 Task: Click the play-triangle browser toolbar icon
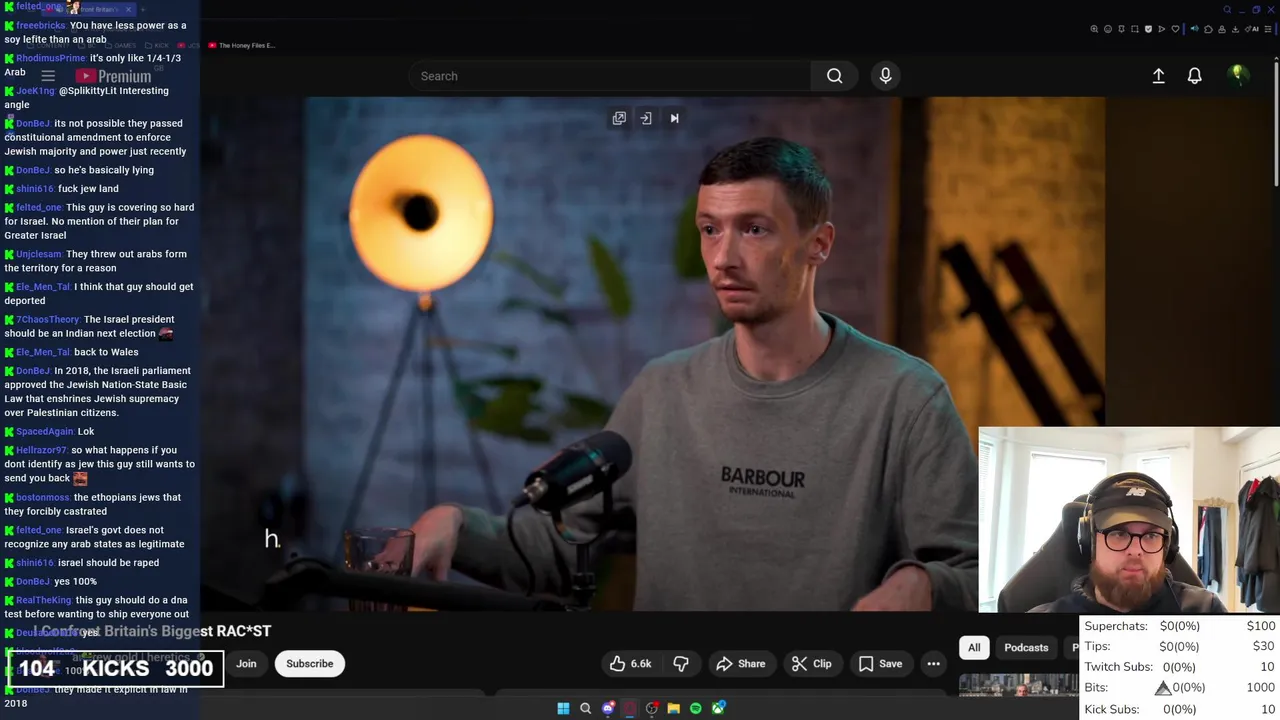[x=1161, y=29]
